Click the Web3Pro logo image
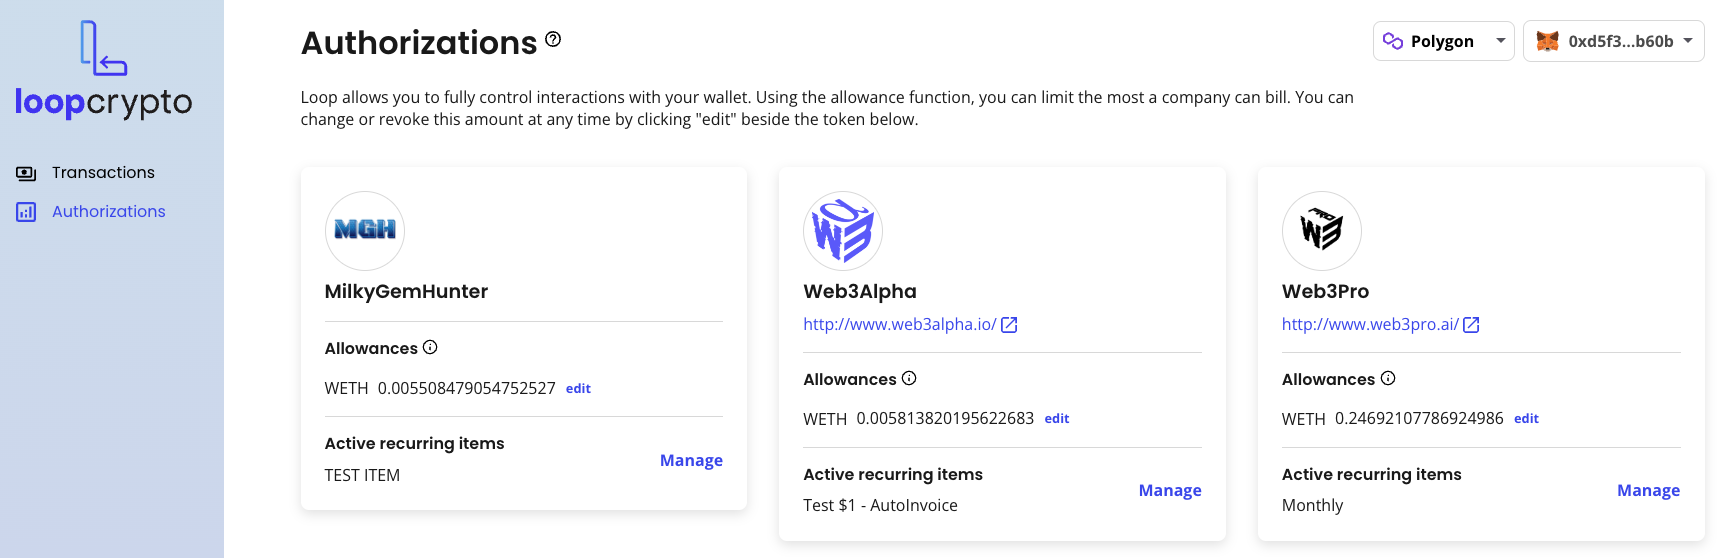This screenshot has width=1727, height=558. pos(1322,231)
